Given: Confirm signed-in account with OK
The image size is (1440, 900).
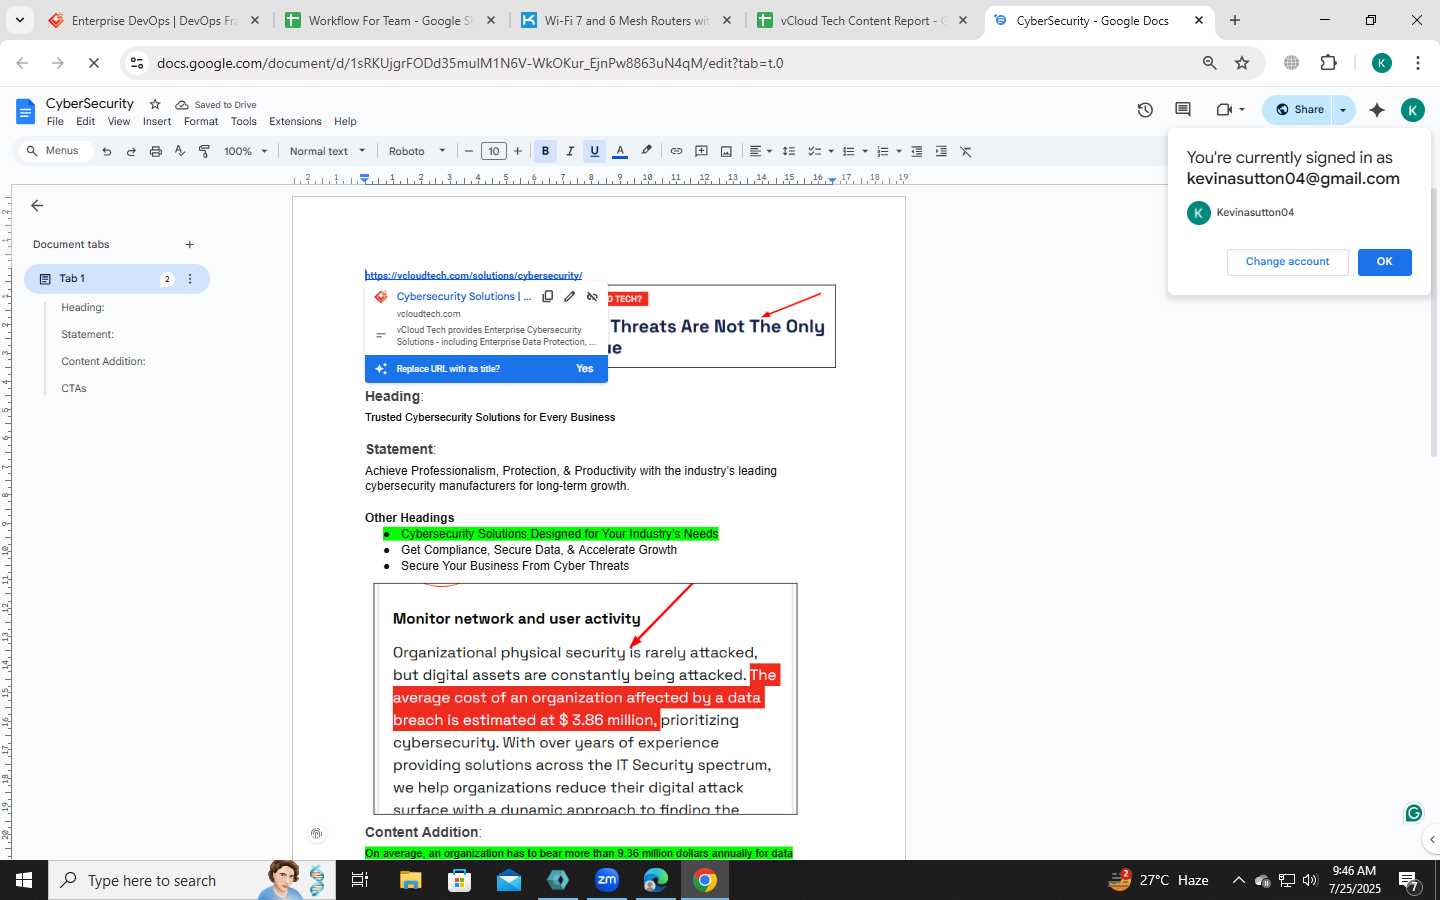Looking at the screenshot, I should click(x=1384, y=262).
